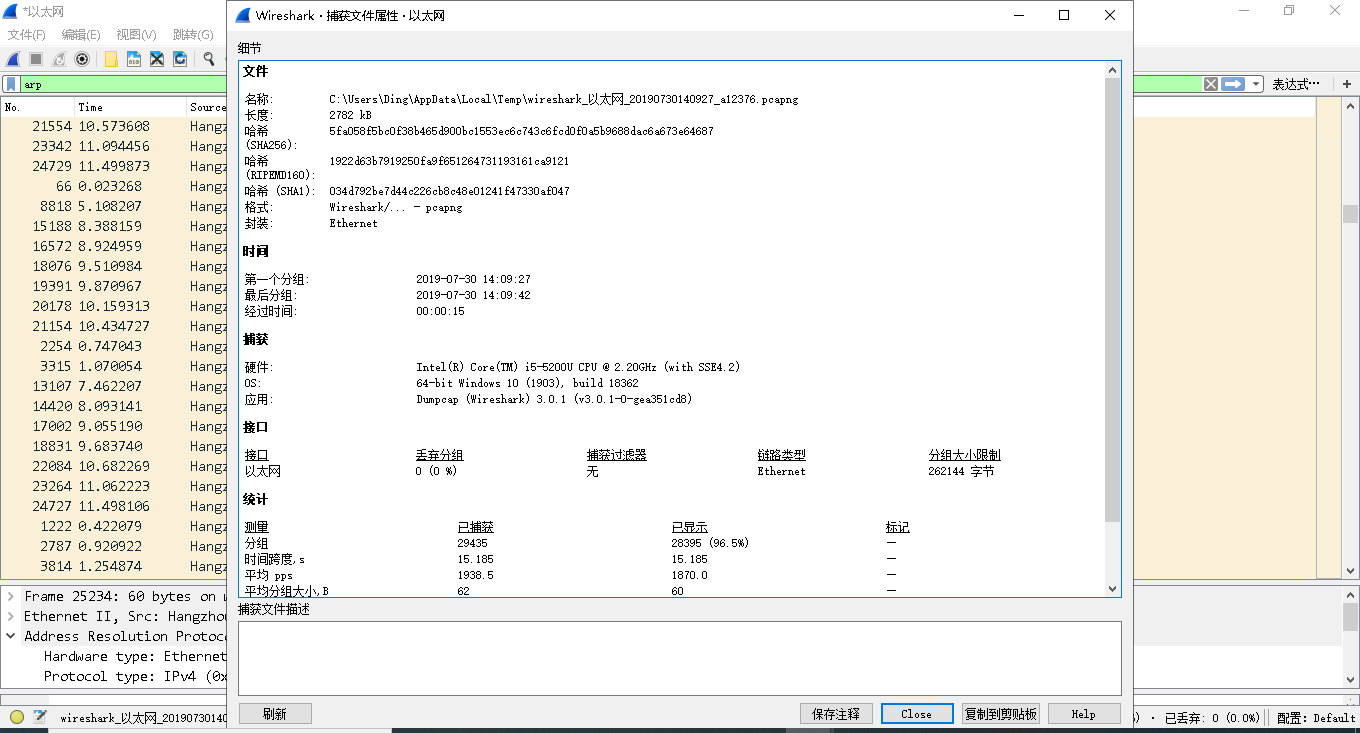Click the Intel(R) Core(TM) i5-5200U hardware text

click(x=578, y=367)
